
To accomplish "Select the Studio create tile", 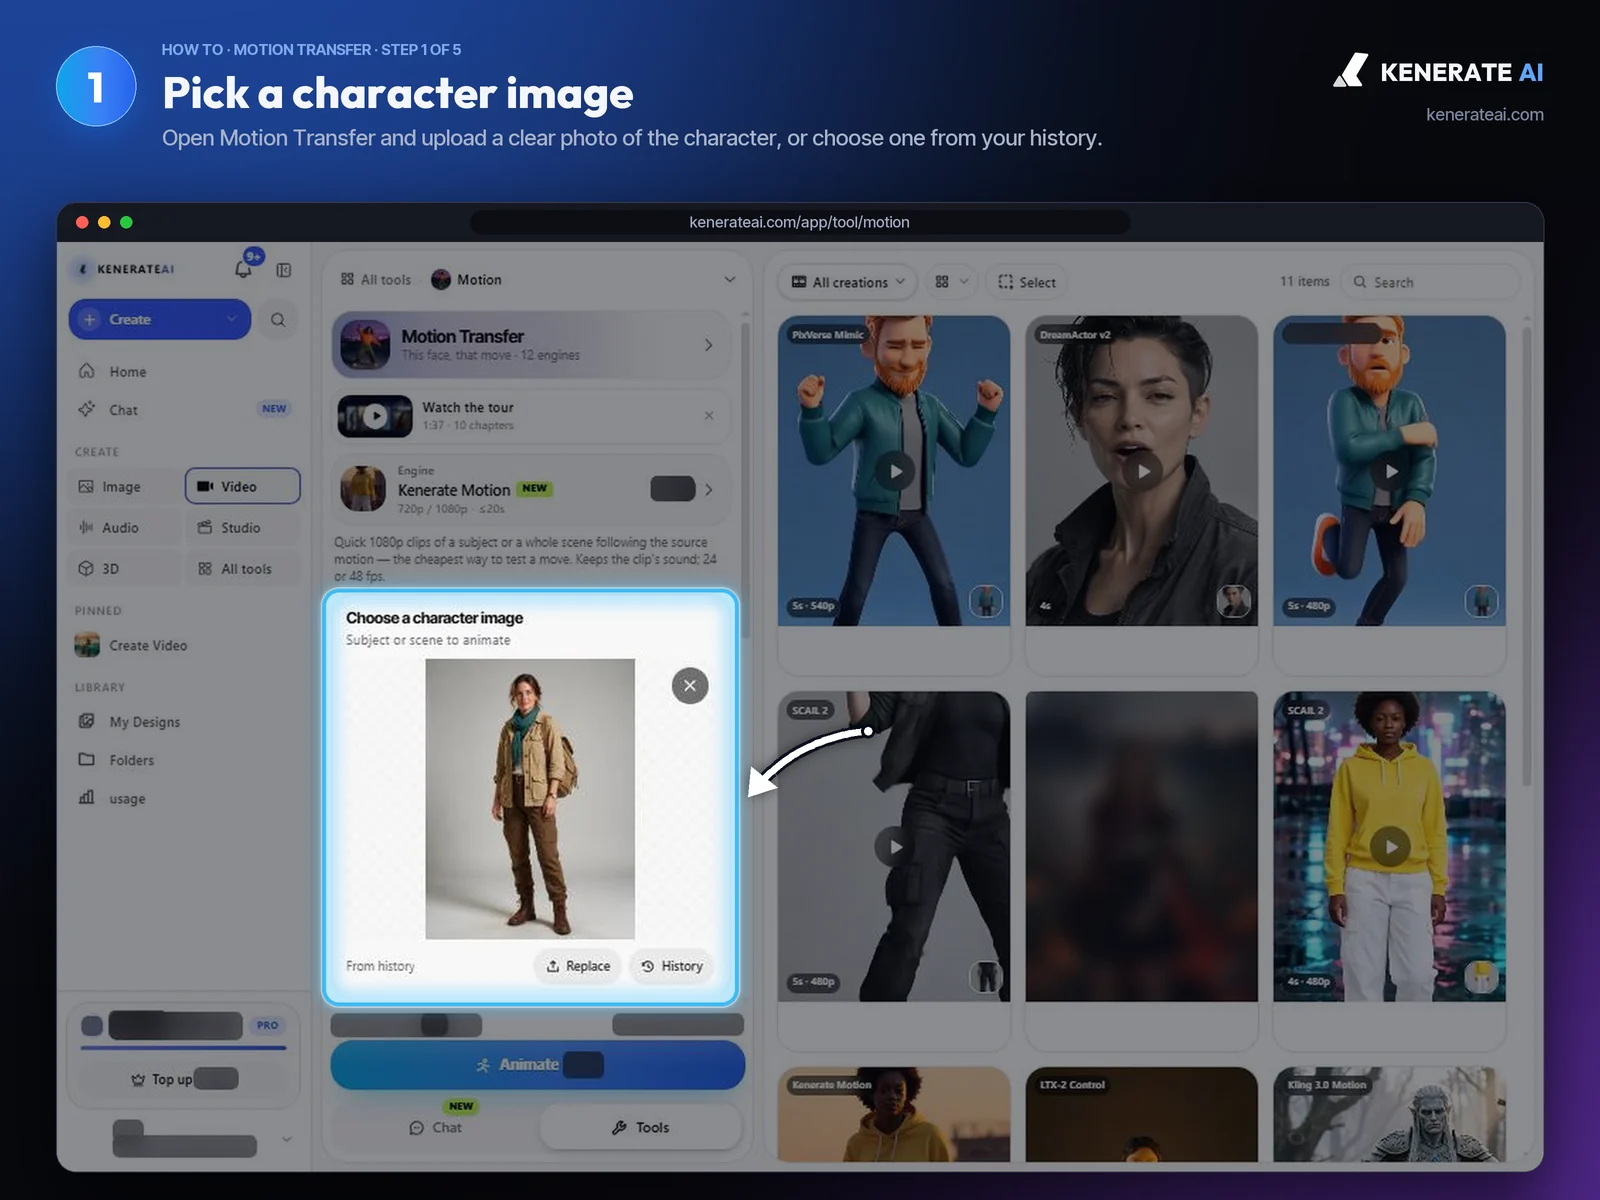I will click(x=242, y=527).
